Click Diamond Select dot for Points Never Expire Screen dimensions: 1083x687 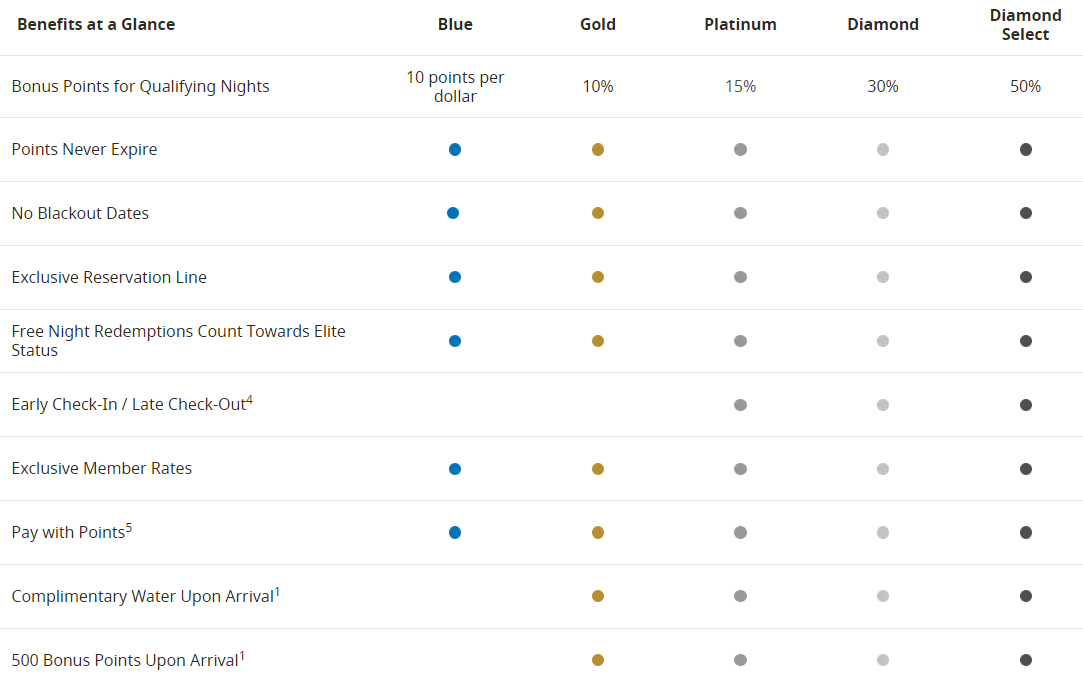(1026, 149)
